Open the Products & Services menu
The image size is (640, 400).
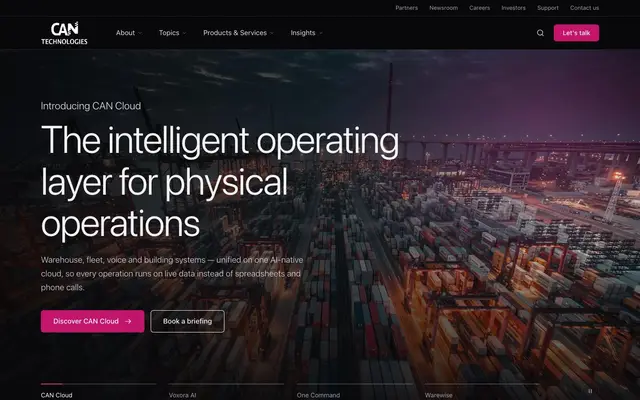[x=238, y=33]
